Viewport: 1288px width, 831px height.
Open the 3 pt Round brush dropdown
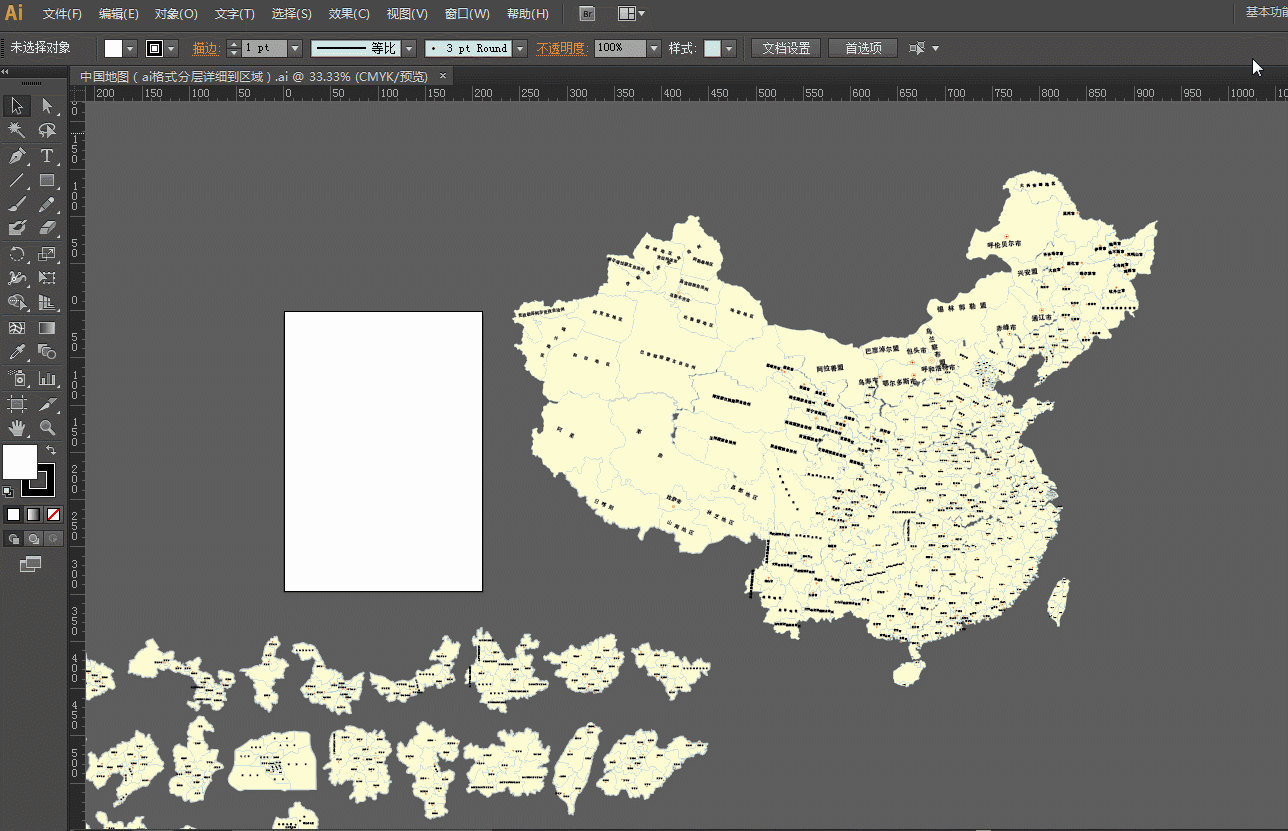[x=520, y=48]
